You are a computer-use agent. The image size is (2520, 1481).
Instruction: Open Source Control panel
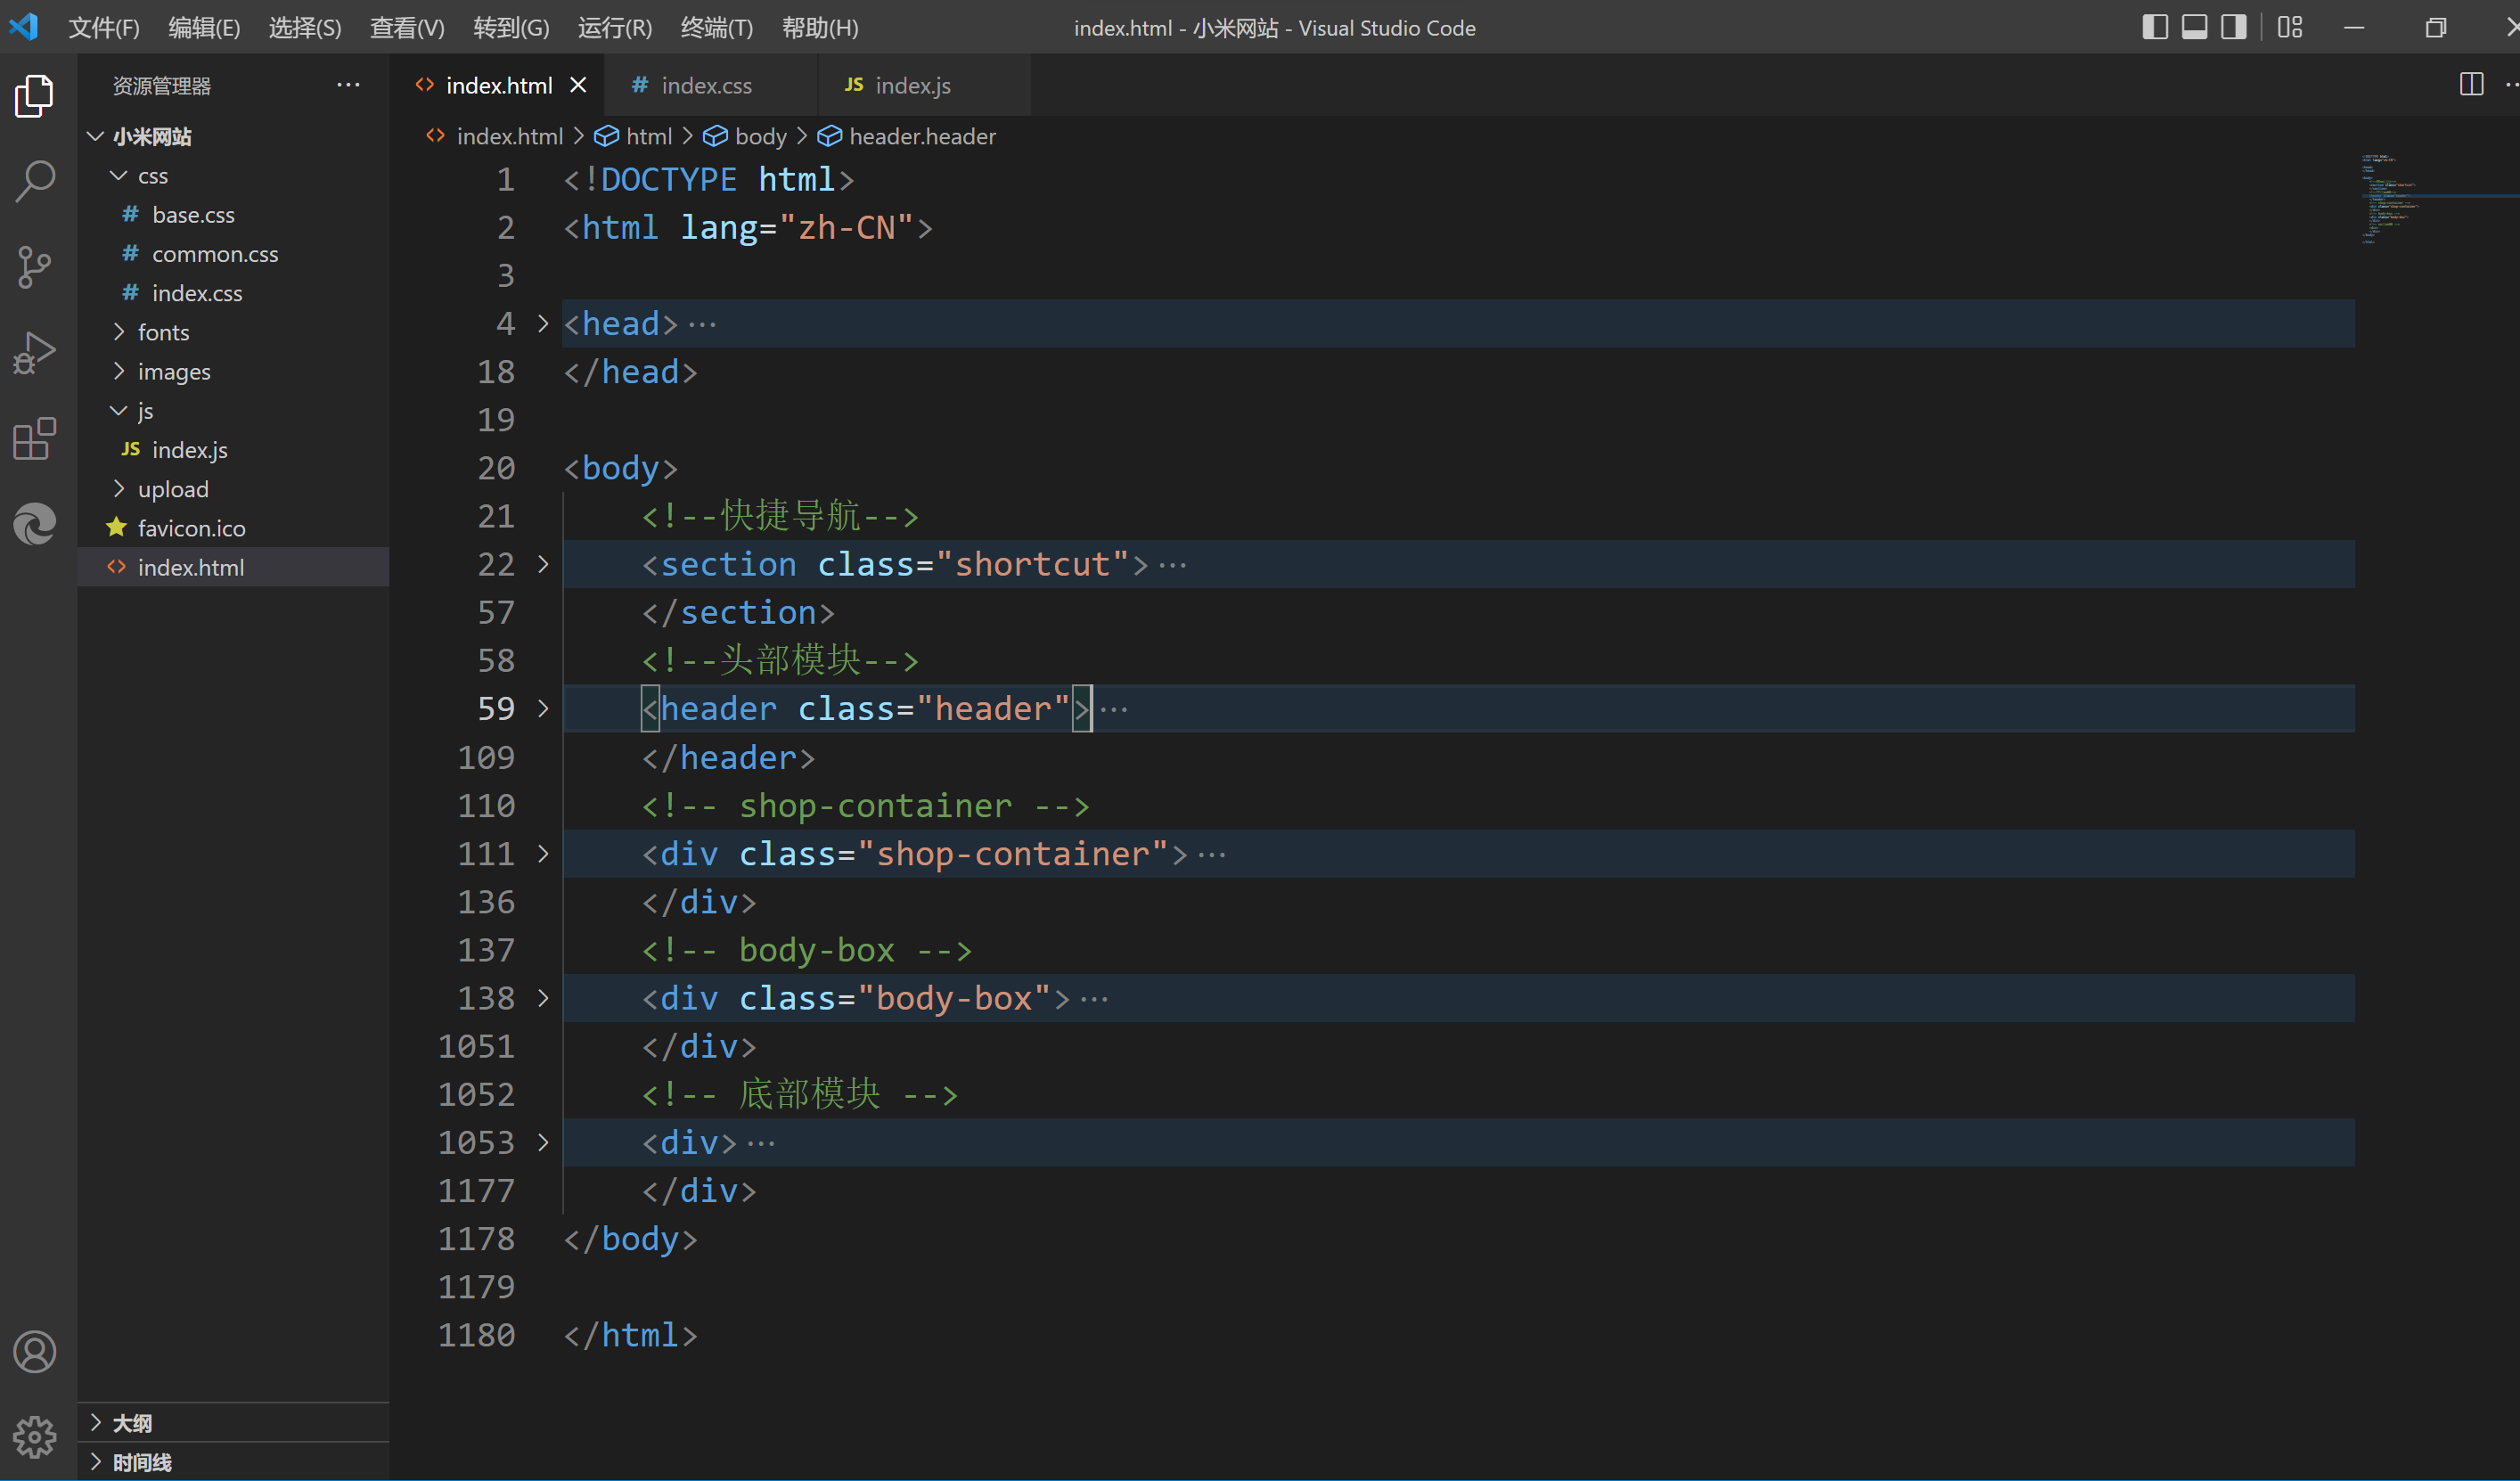tap(36, 267)
